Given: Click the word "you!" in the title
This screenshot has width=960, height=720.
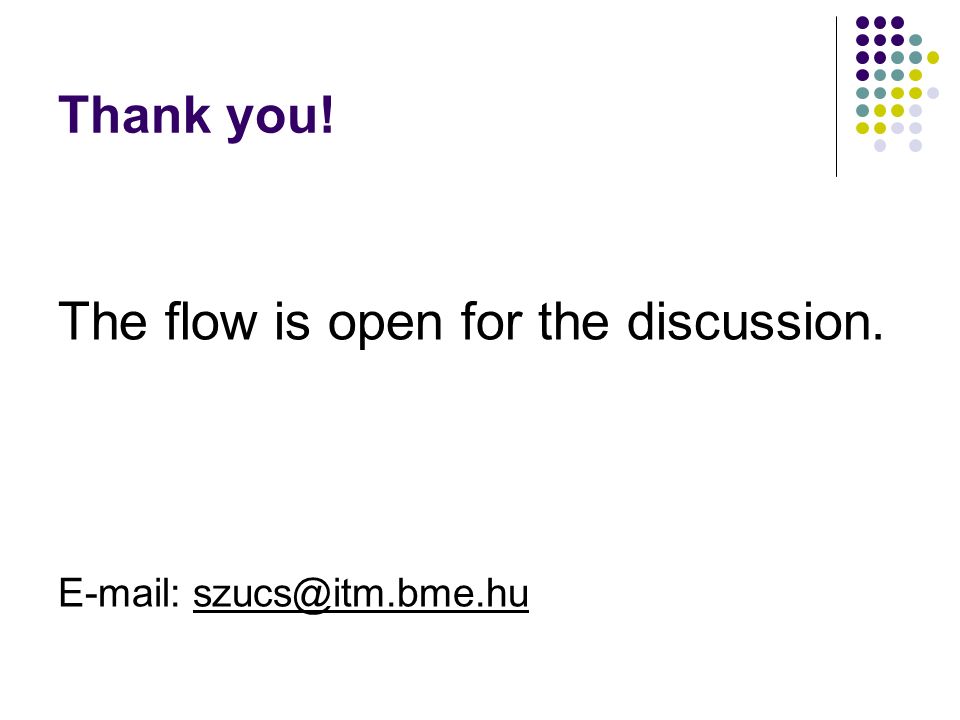Looking at the screenshot, I should [x=280, y=118].
